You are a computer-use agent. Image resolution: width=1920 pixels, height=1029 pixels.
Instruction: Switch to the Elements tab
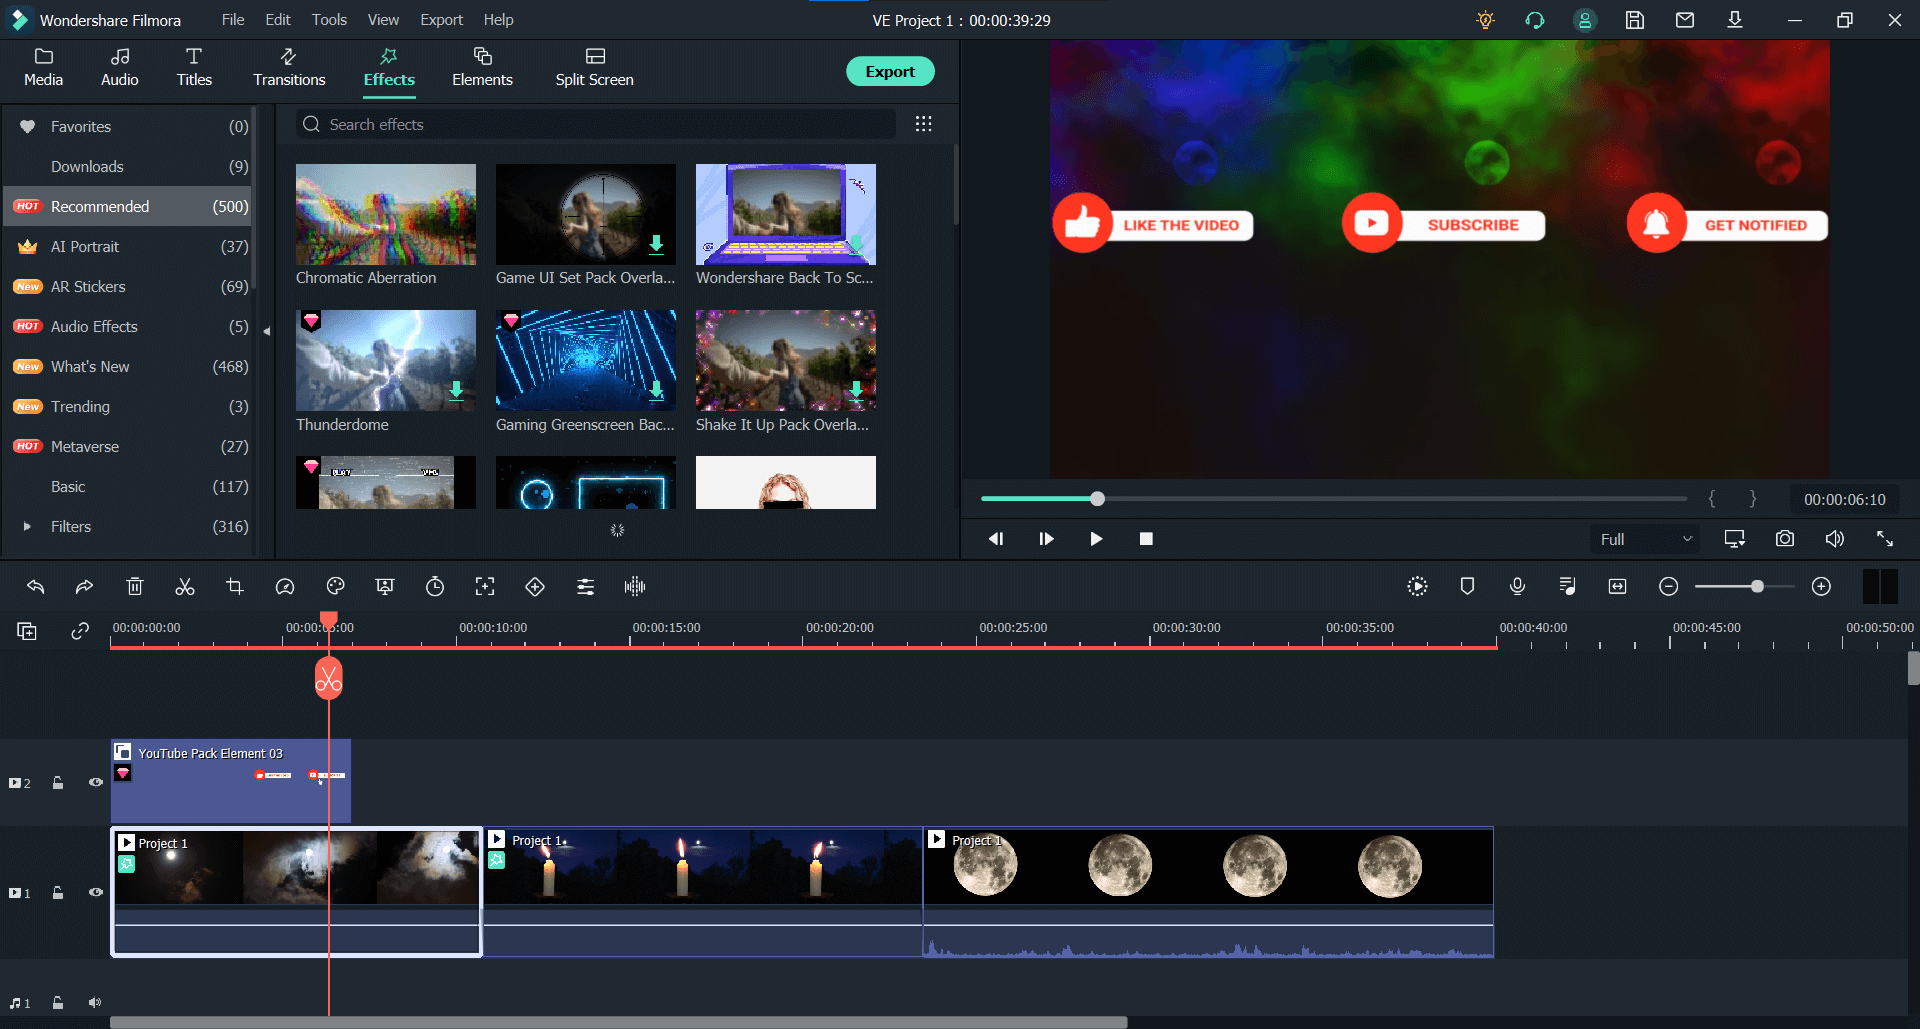tap(482, 68)
